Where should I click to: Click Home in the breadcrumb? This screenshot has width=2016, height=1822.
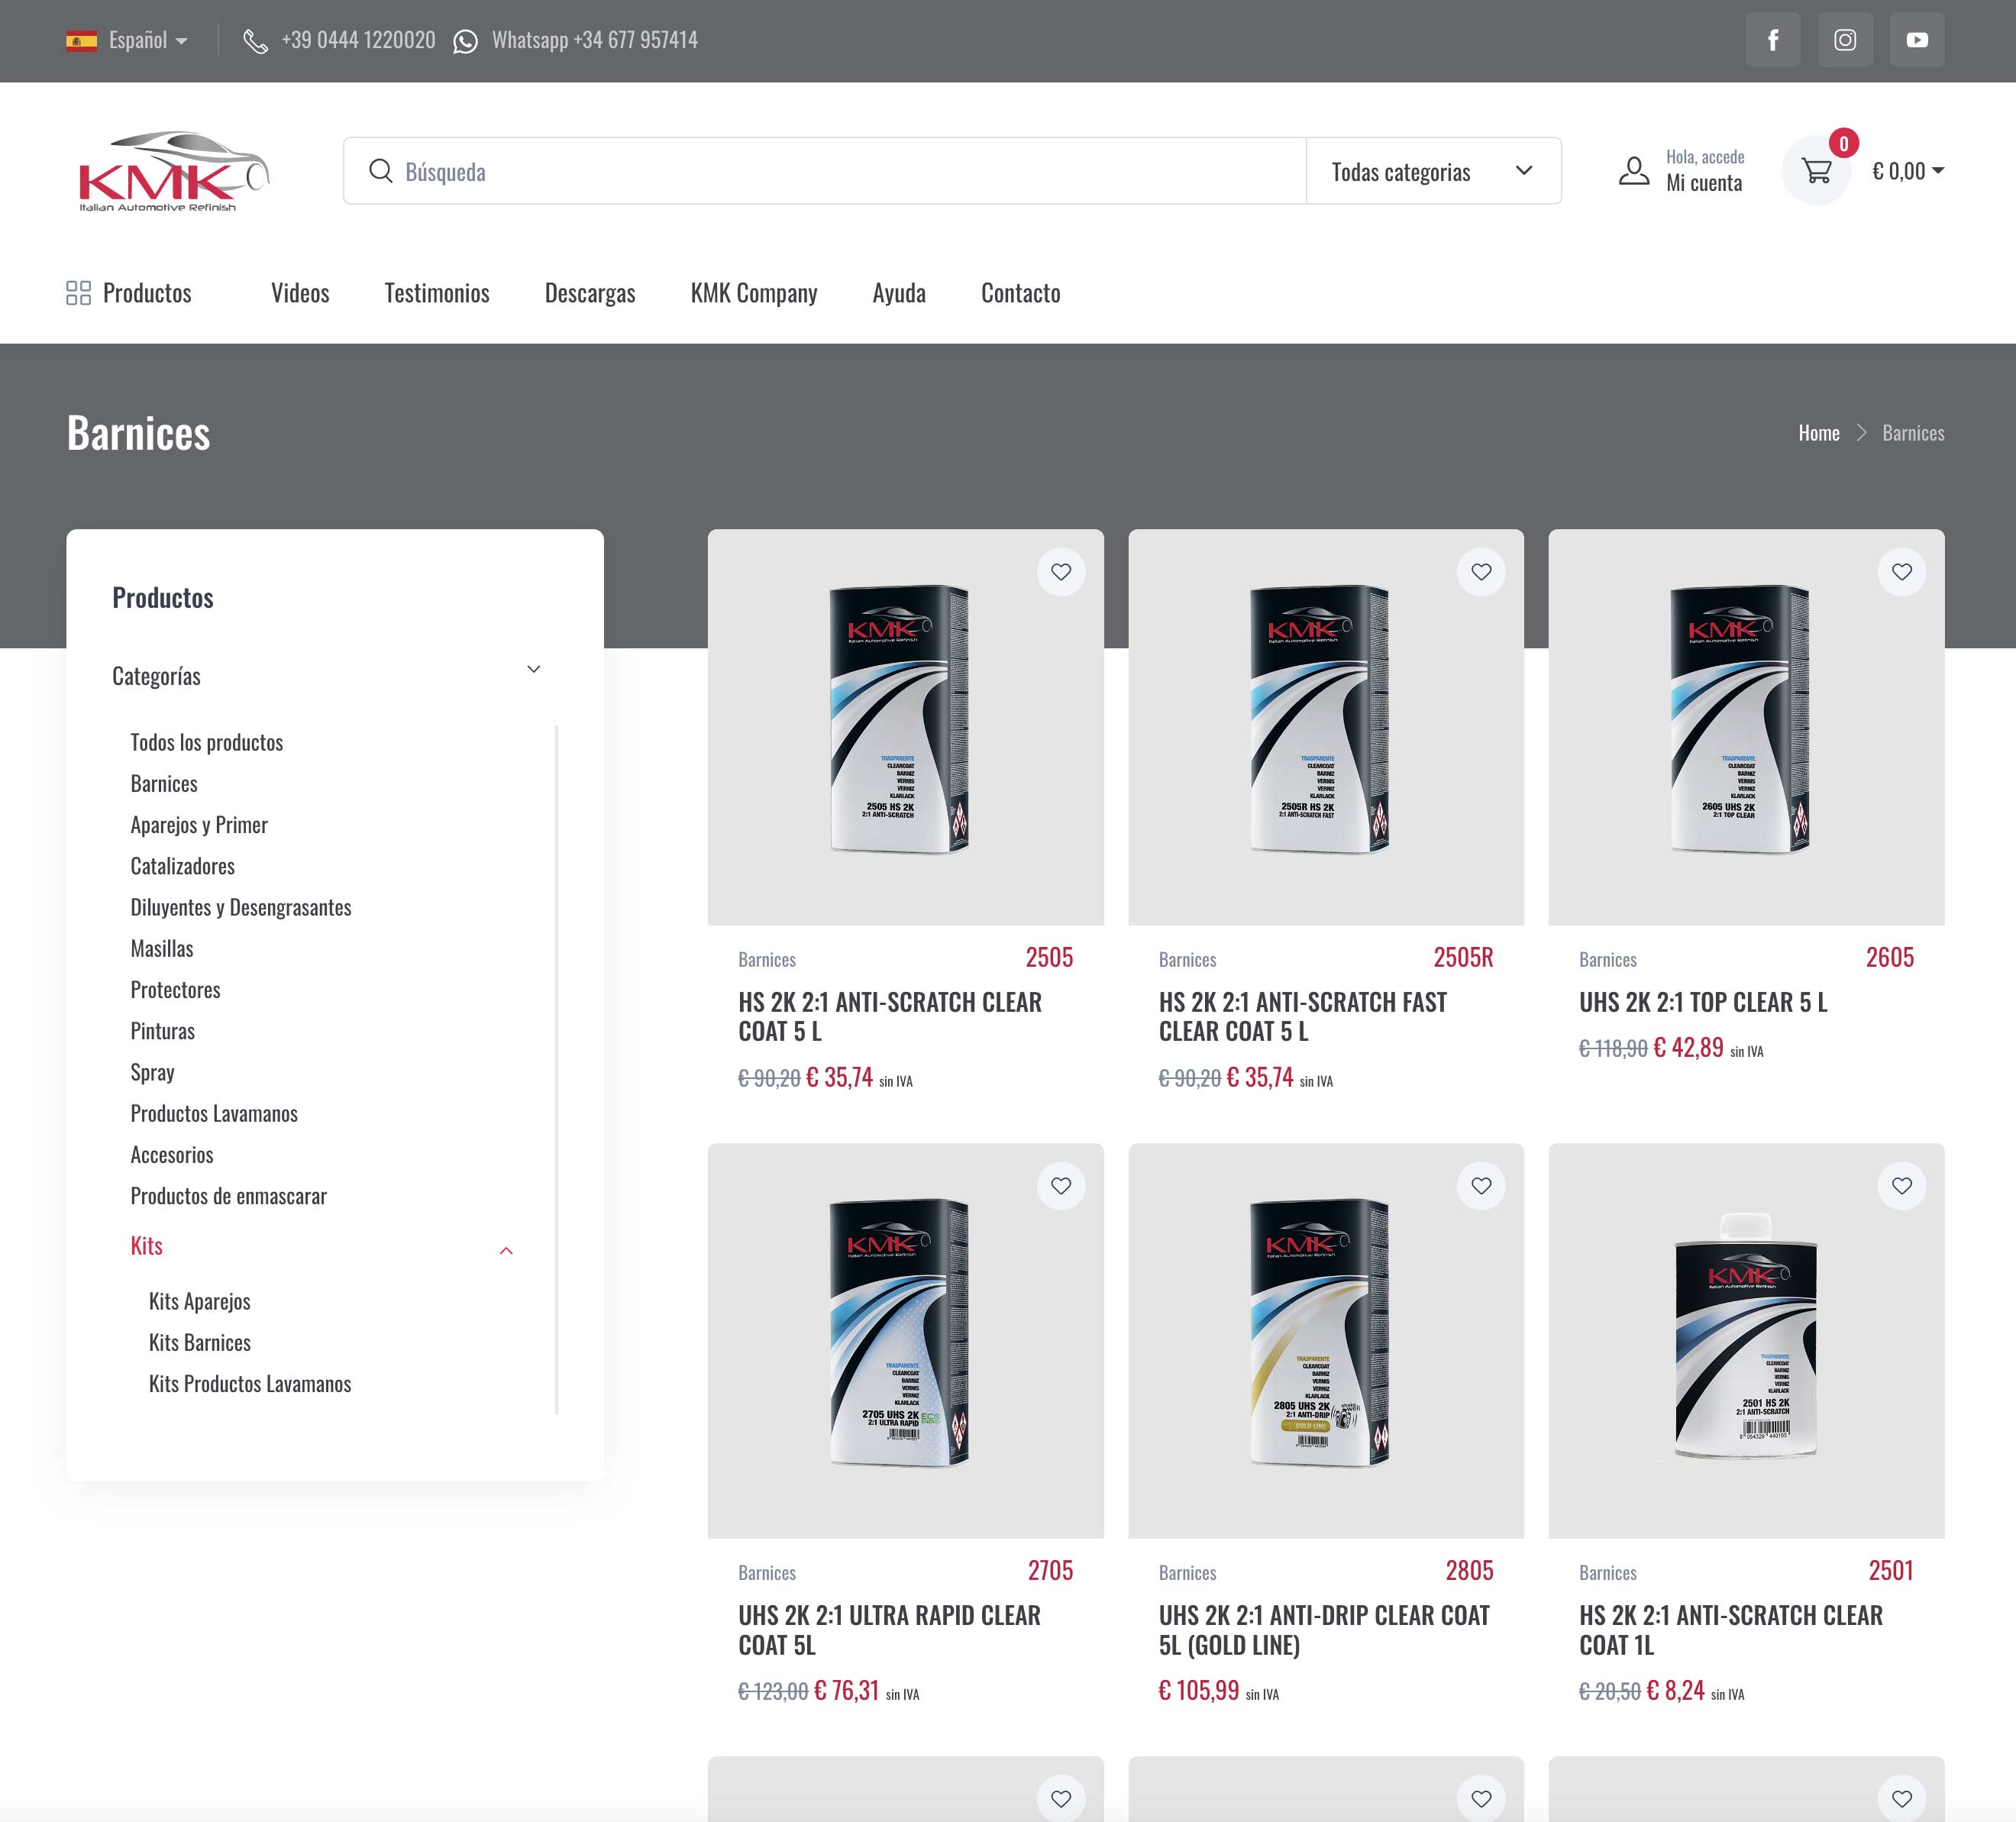click(1818, 433)
